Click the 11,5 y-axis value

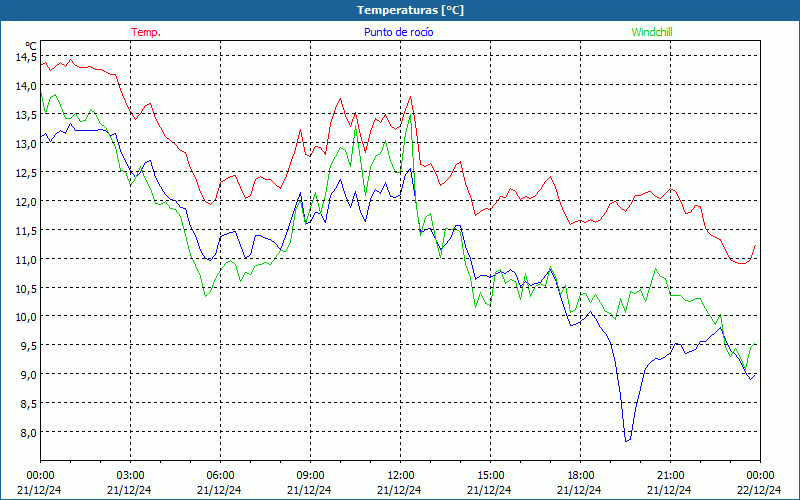tap(26, 231)
